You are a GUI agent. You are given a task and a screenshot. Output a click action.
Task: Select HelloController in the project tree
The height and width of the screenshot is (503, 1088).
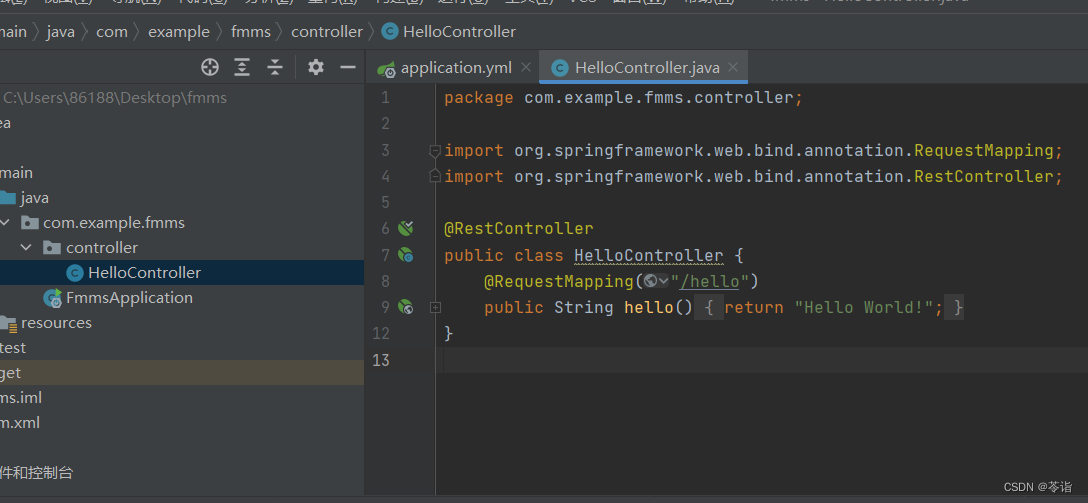[144, 273]
